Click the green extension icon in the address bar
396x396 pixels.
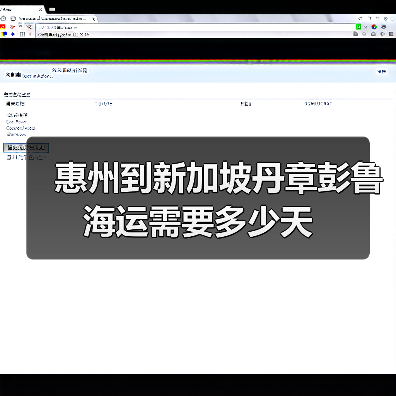click(358, 27)
